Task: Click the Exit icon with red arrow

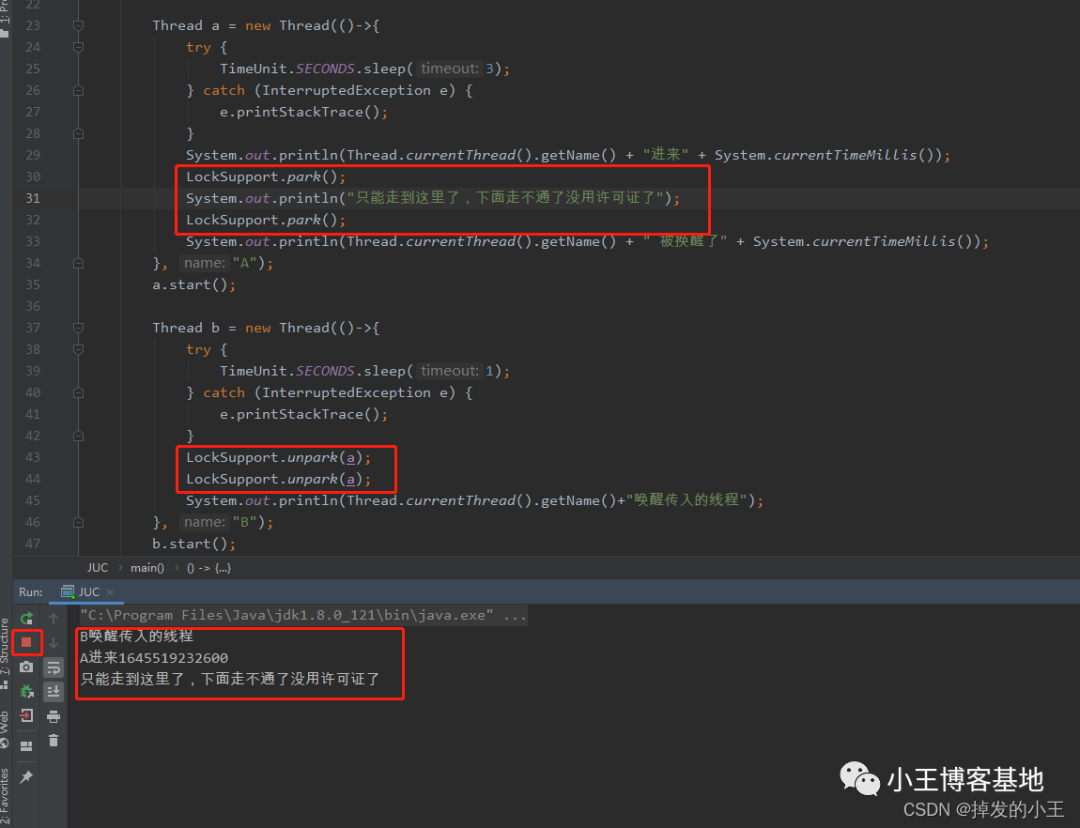Action: (26, 716)
